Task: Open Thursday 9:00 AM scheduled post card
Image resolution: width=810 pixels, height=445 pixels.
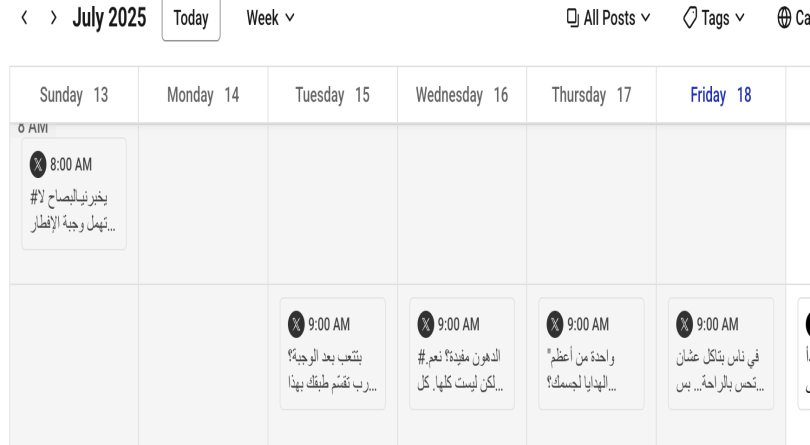Action: [591, 354]
